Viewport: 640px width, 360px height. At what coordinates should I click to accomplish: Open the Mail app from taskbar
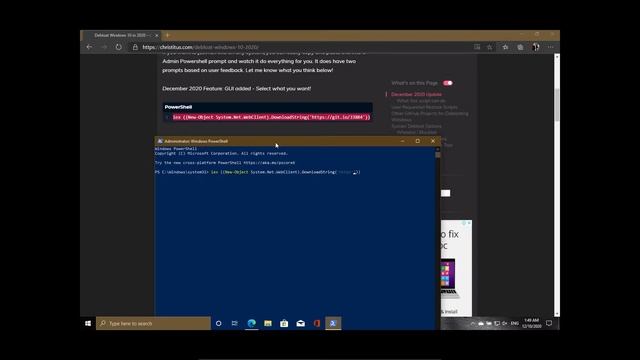click(301, 323)
